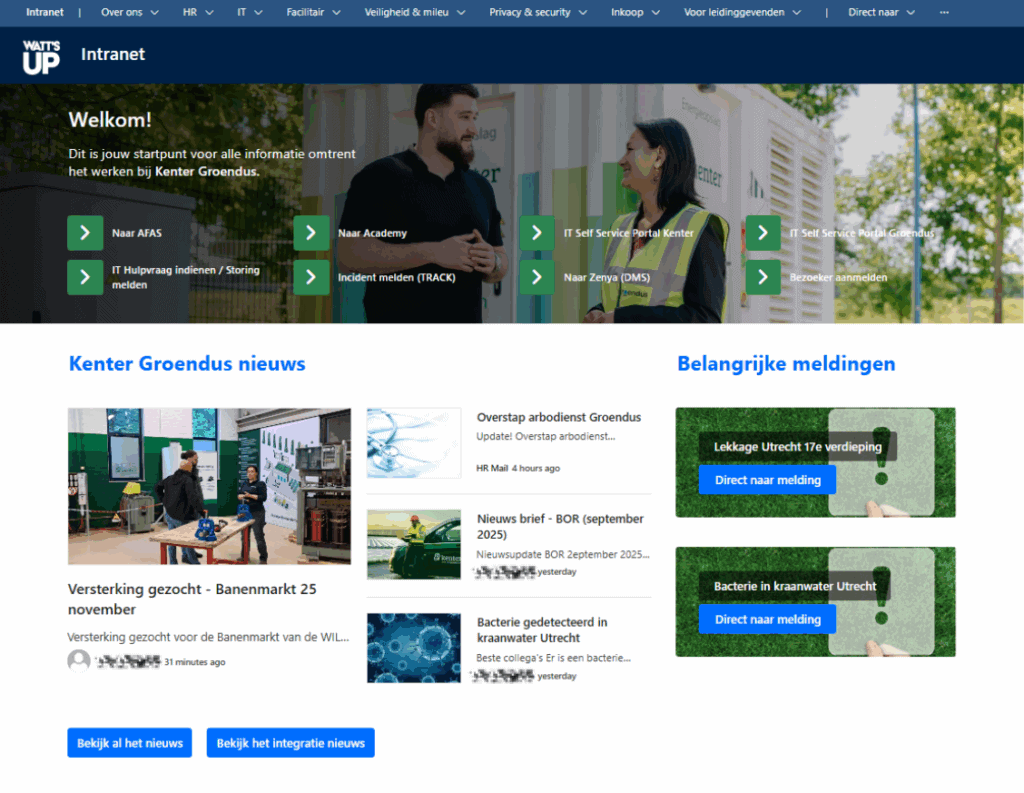Expand the HR dropdown

pos(198,12)
